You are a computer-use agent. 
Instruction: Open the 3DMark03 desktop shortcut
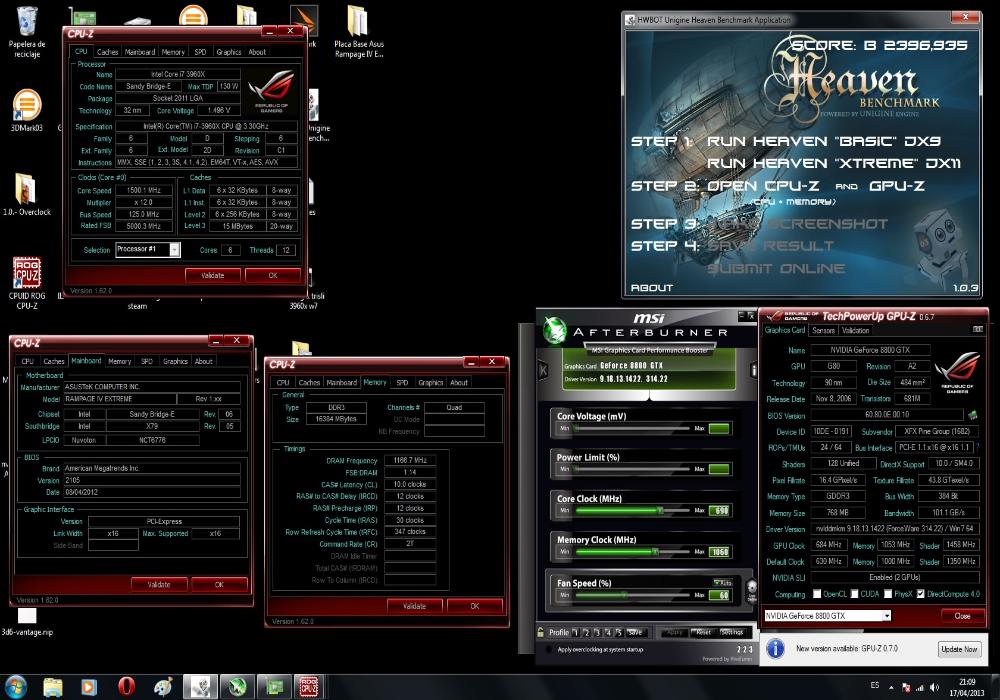coord(27,110)
